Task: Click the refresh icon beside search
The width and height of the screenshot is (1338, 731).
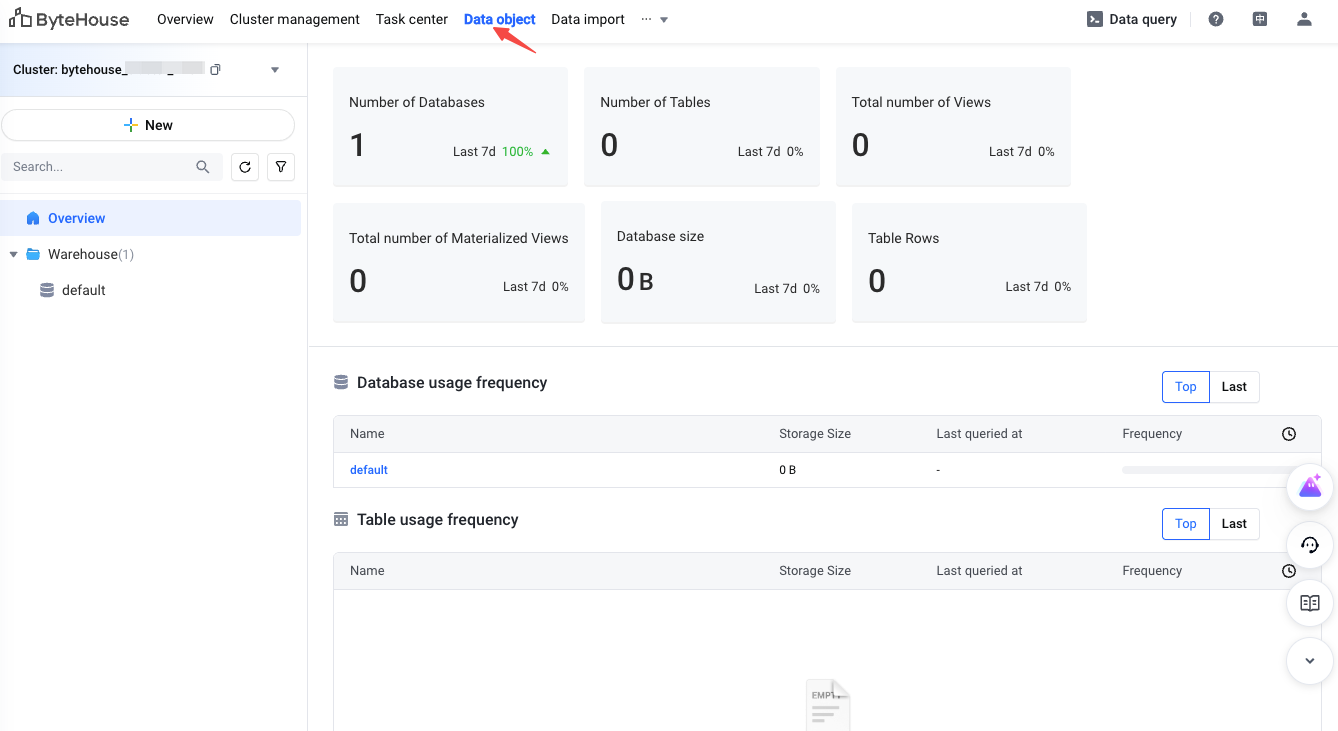Action: tap(245, 167)
